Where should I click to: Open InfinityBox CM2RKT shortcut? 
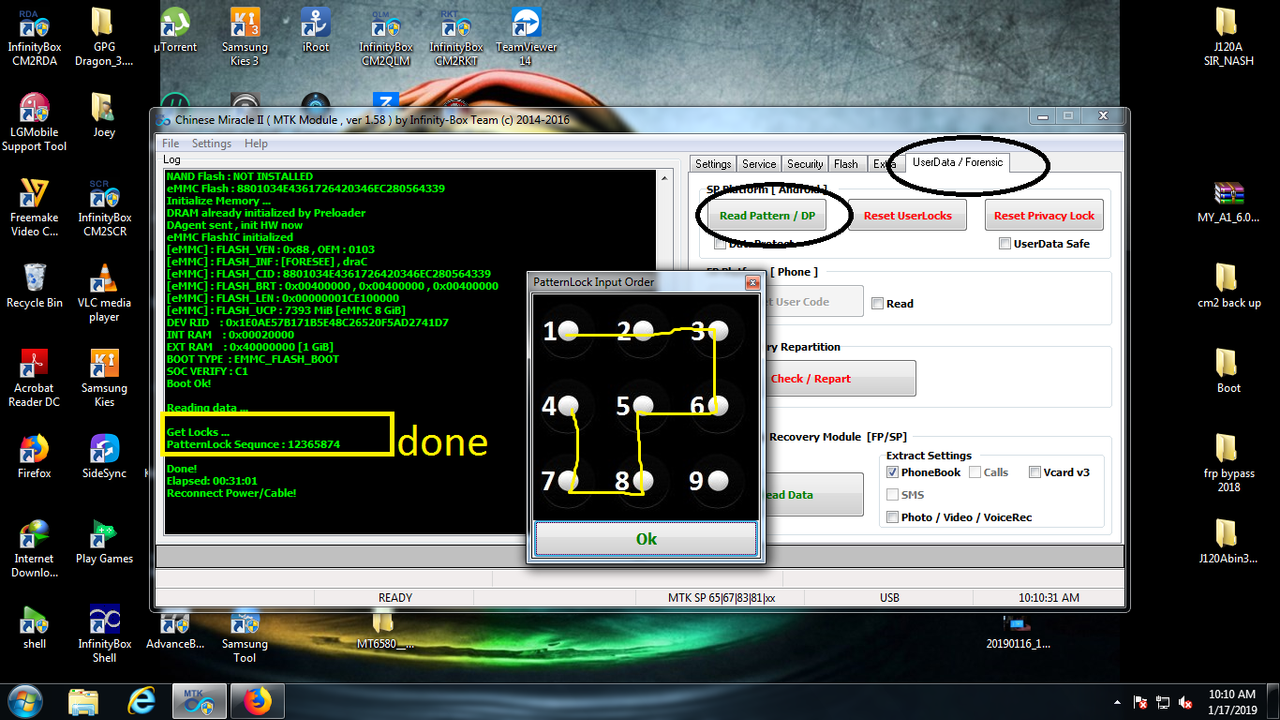456,36
